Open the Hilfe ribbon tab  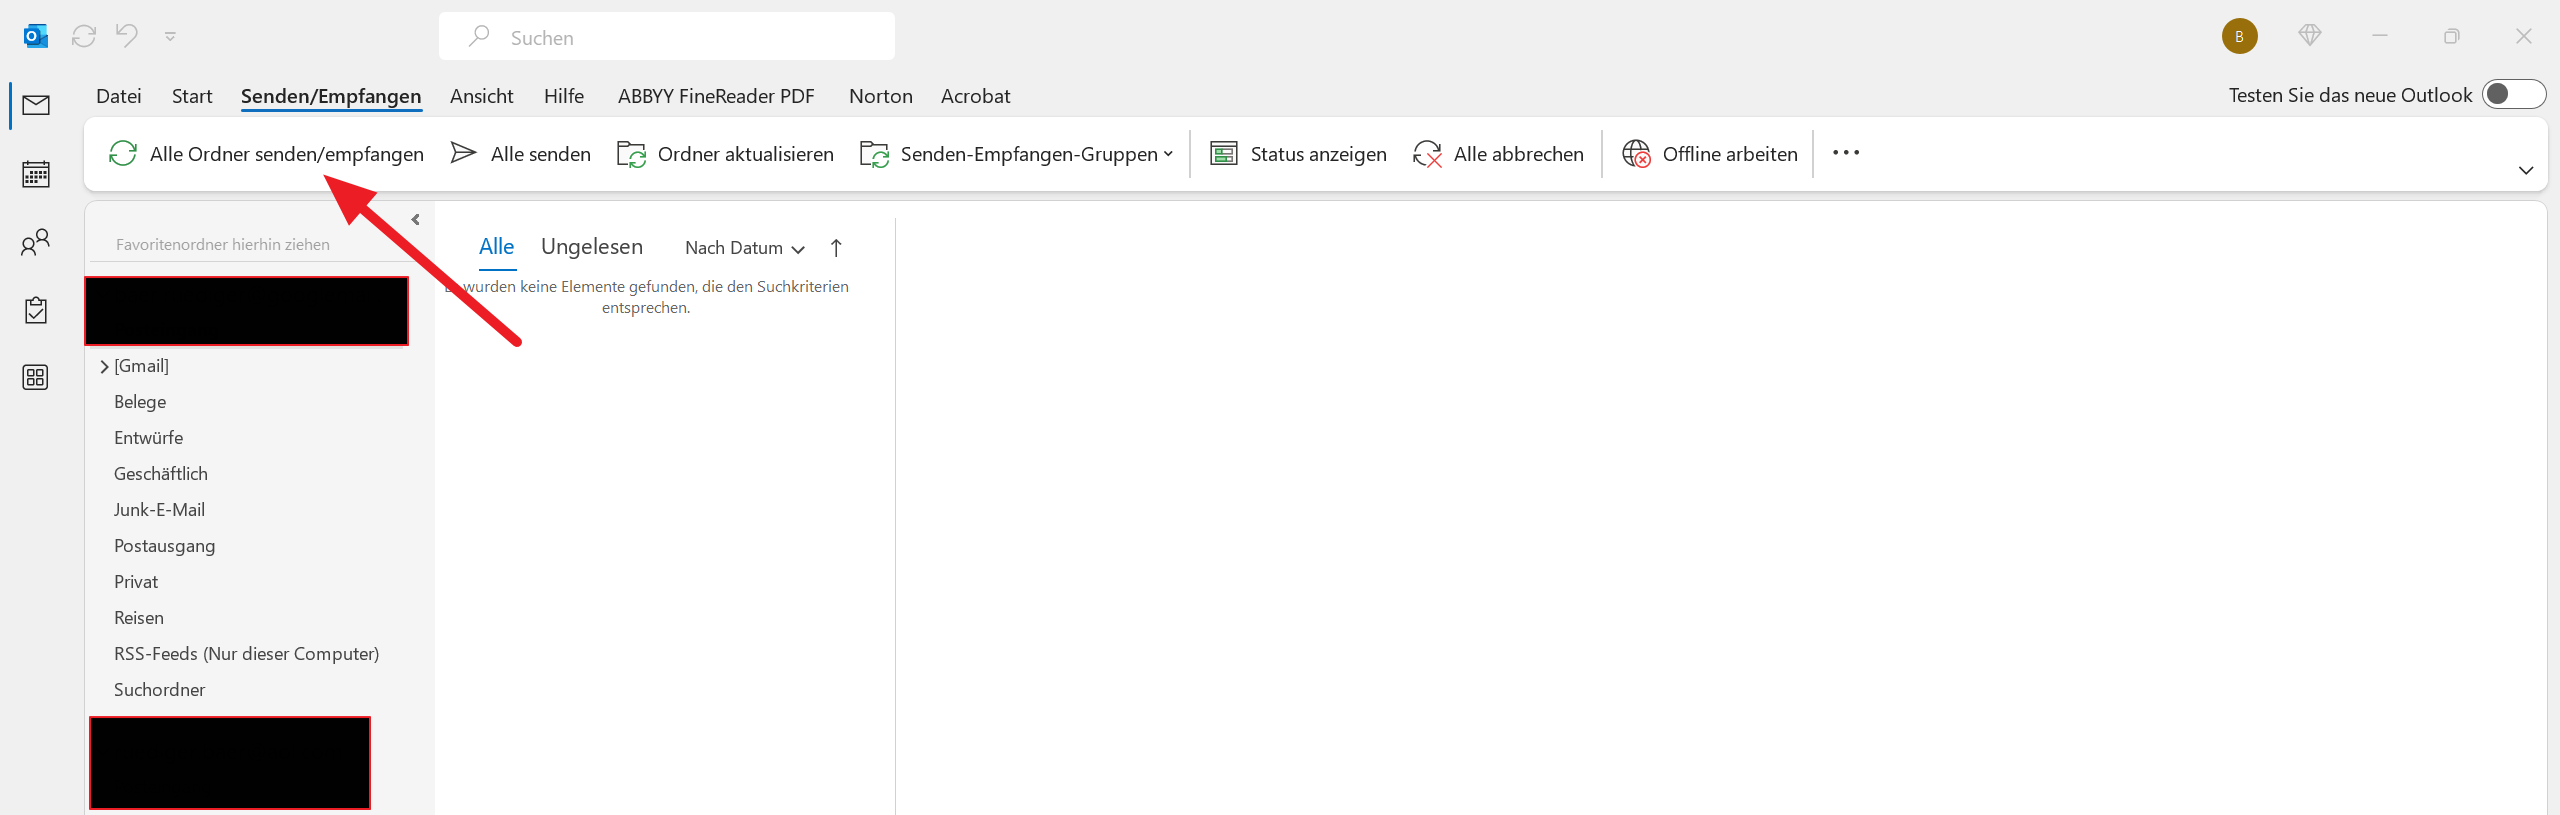[x=564, y=96]
